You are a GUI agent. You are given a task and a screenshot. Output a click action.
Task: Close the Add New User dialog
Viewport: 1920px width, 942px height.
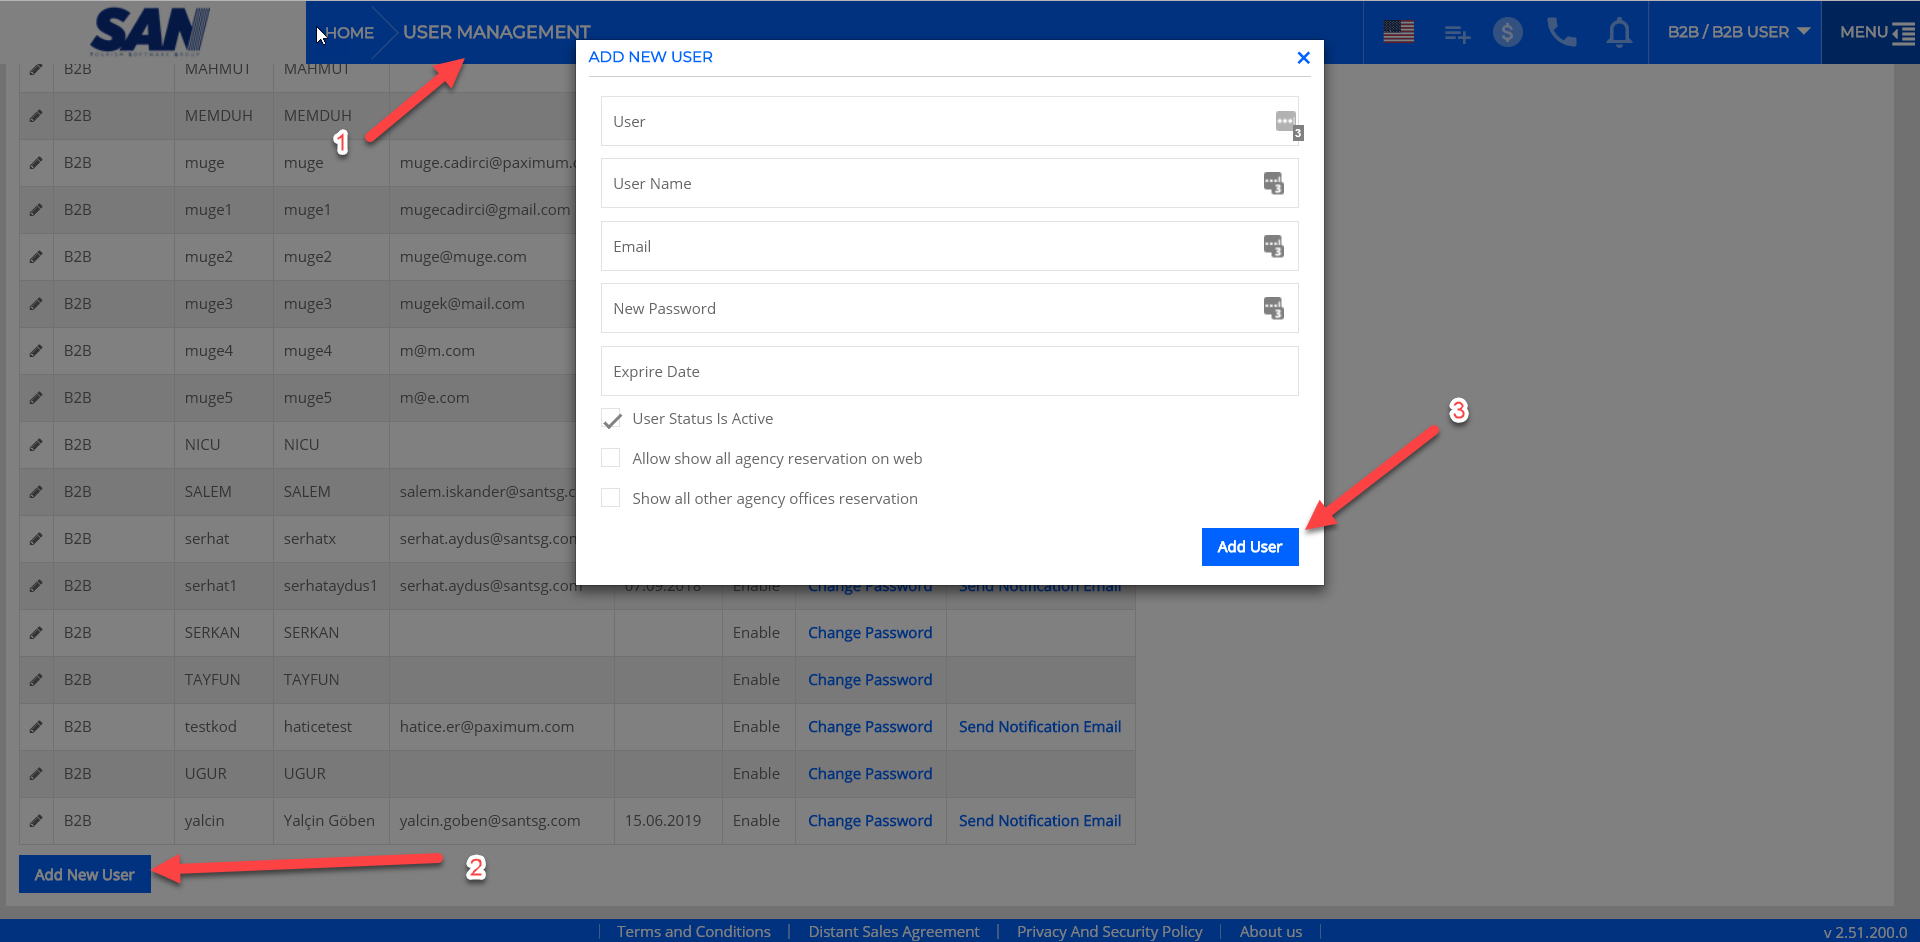click(1303, 58)
